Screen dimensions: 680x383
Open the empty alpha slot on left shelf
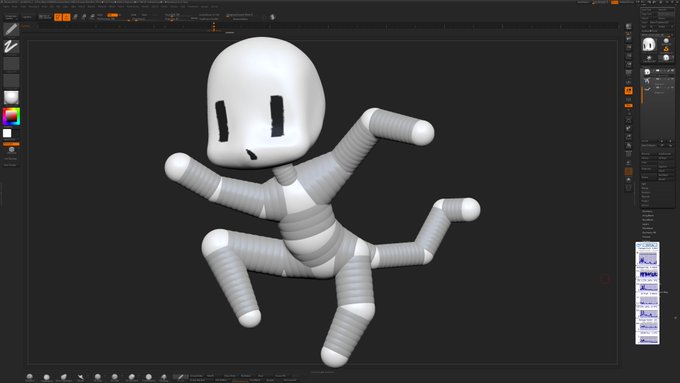[x=11, y=64]
